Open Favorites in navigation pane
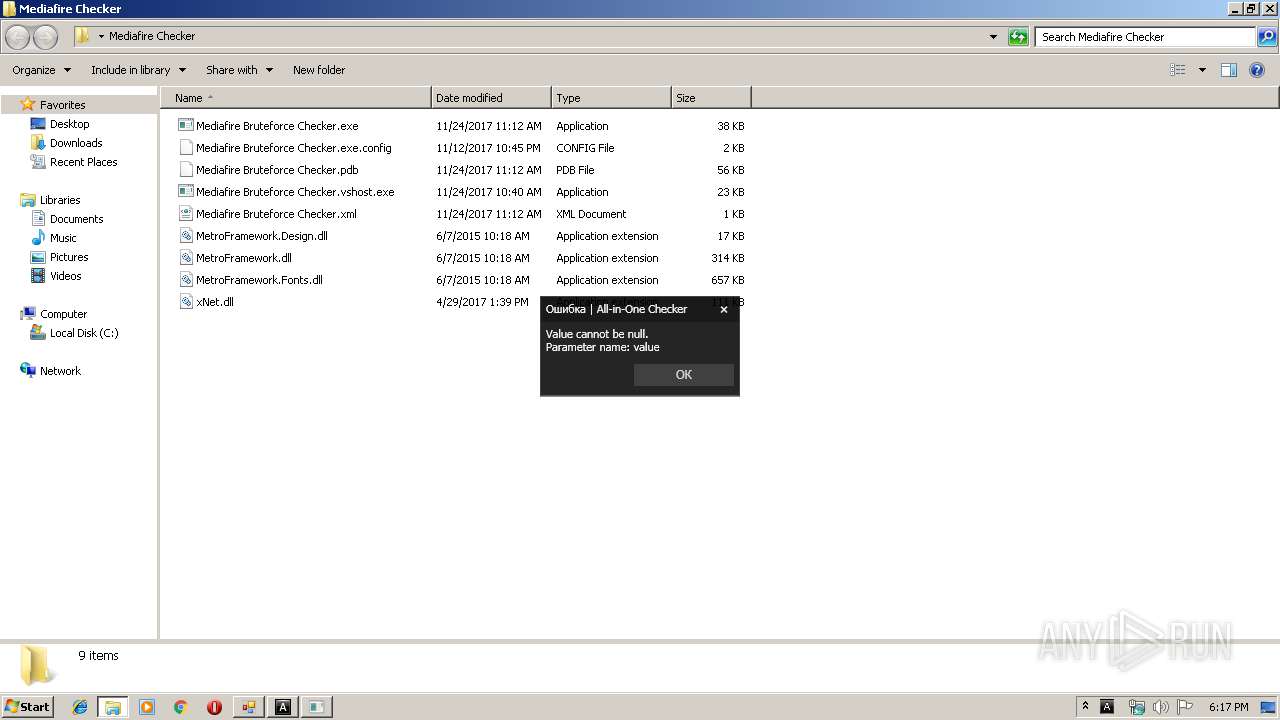This screenshot has width=1280, height=720. [62, 105]
